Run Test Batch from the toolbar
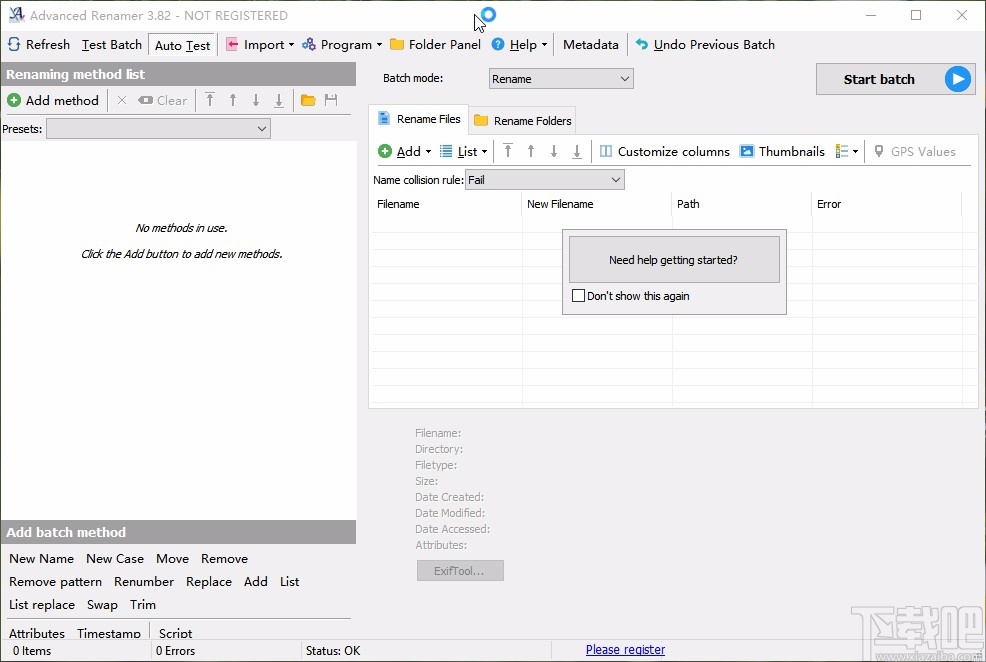Image resolution: width=986 pixels, height=662 pixels. (x=112, y=45)
